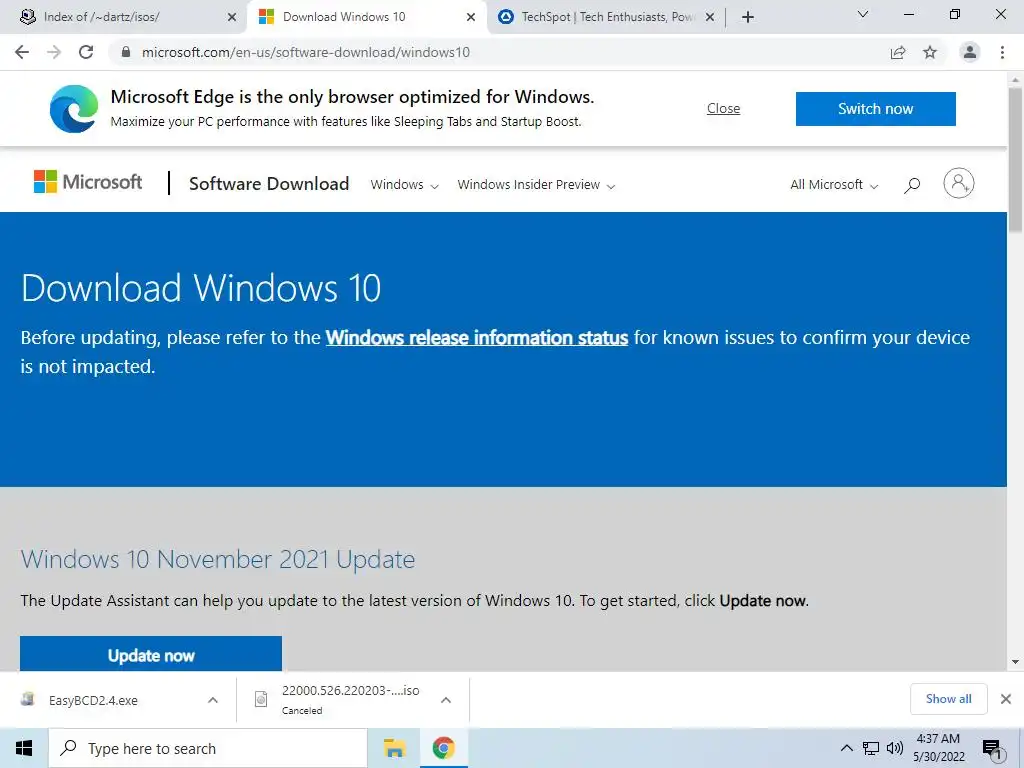Open network status tray icon
Image resolution: width=1024 pixels, height=768 pixels.
[x=871, y=748]
